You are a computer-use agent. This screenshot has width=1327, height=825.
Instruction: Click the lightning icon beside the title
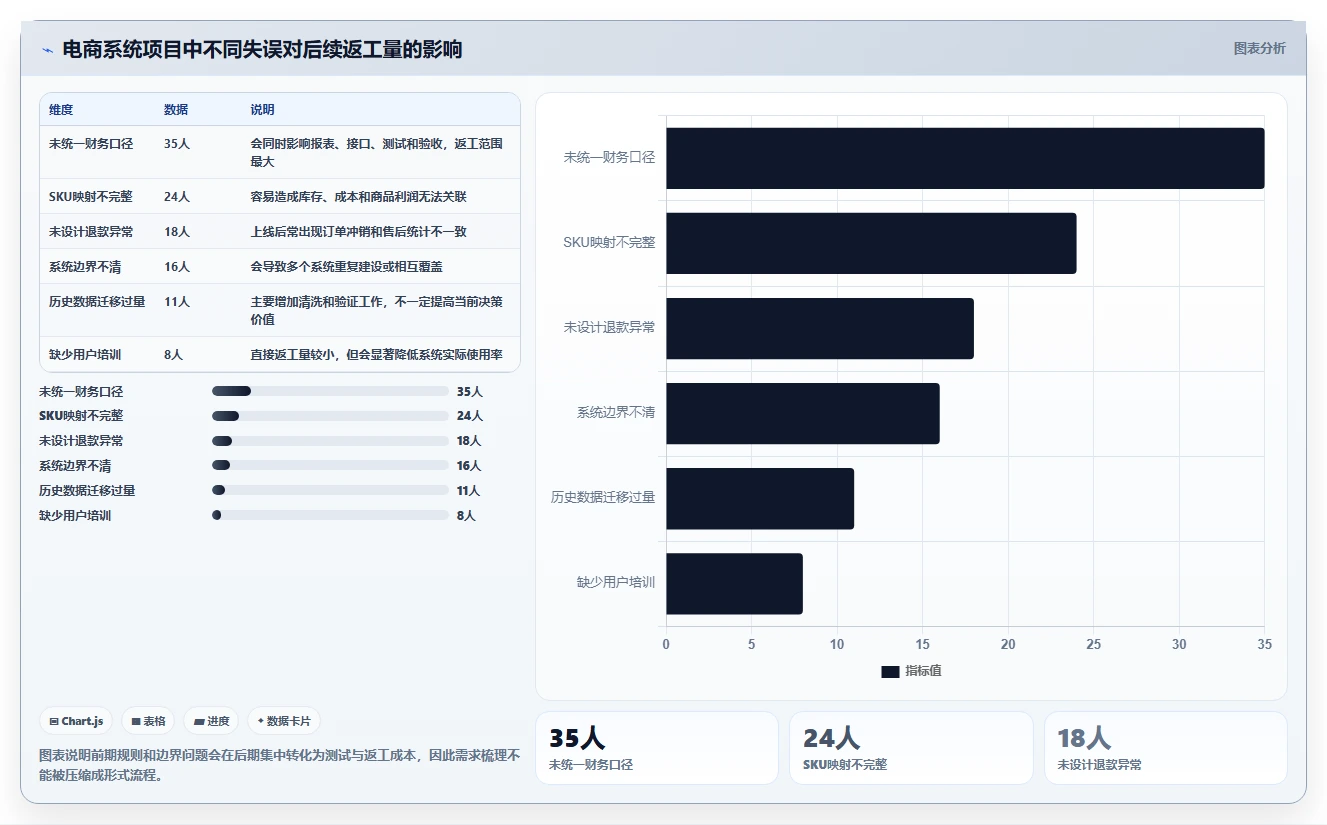point(47,50)
